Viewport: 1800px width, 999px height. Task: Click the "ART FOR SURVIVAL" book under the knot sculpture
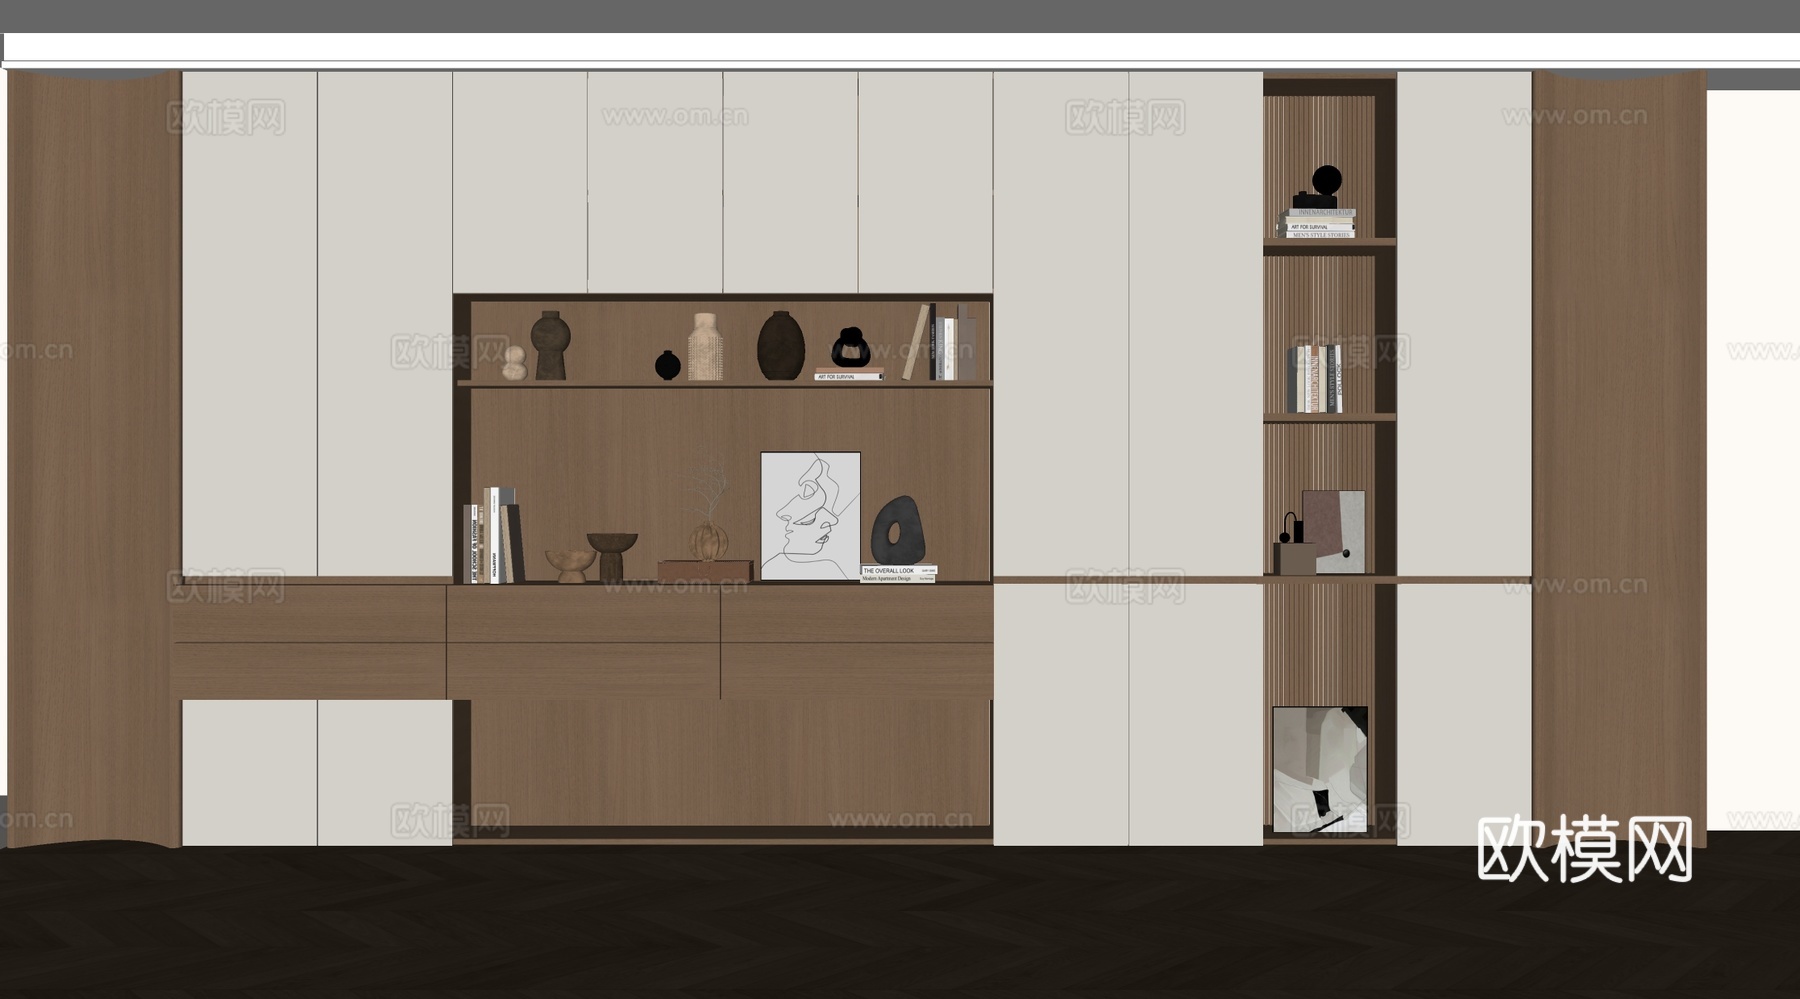(849, 376)
